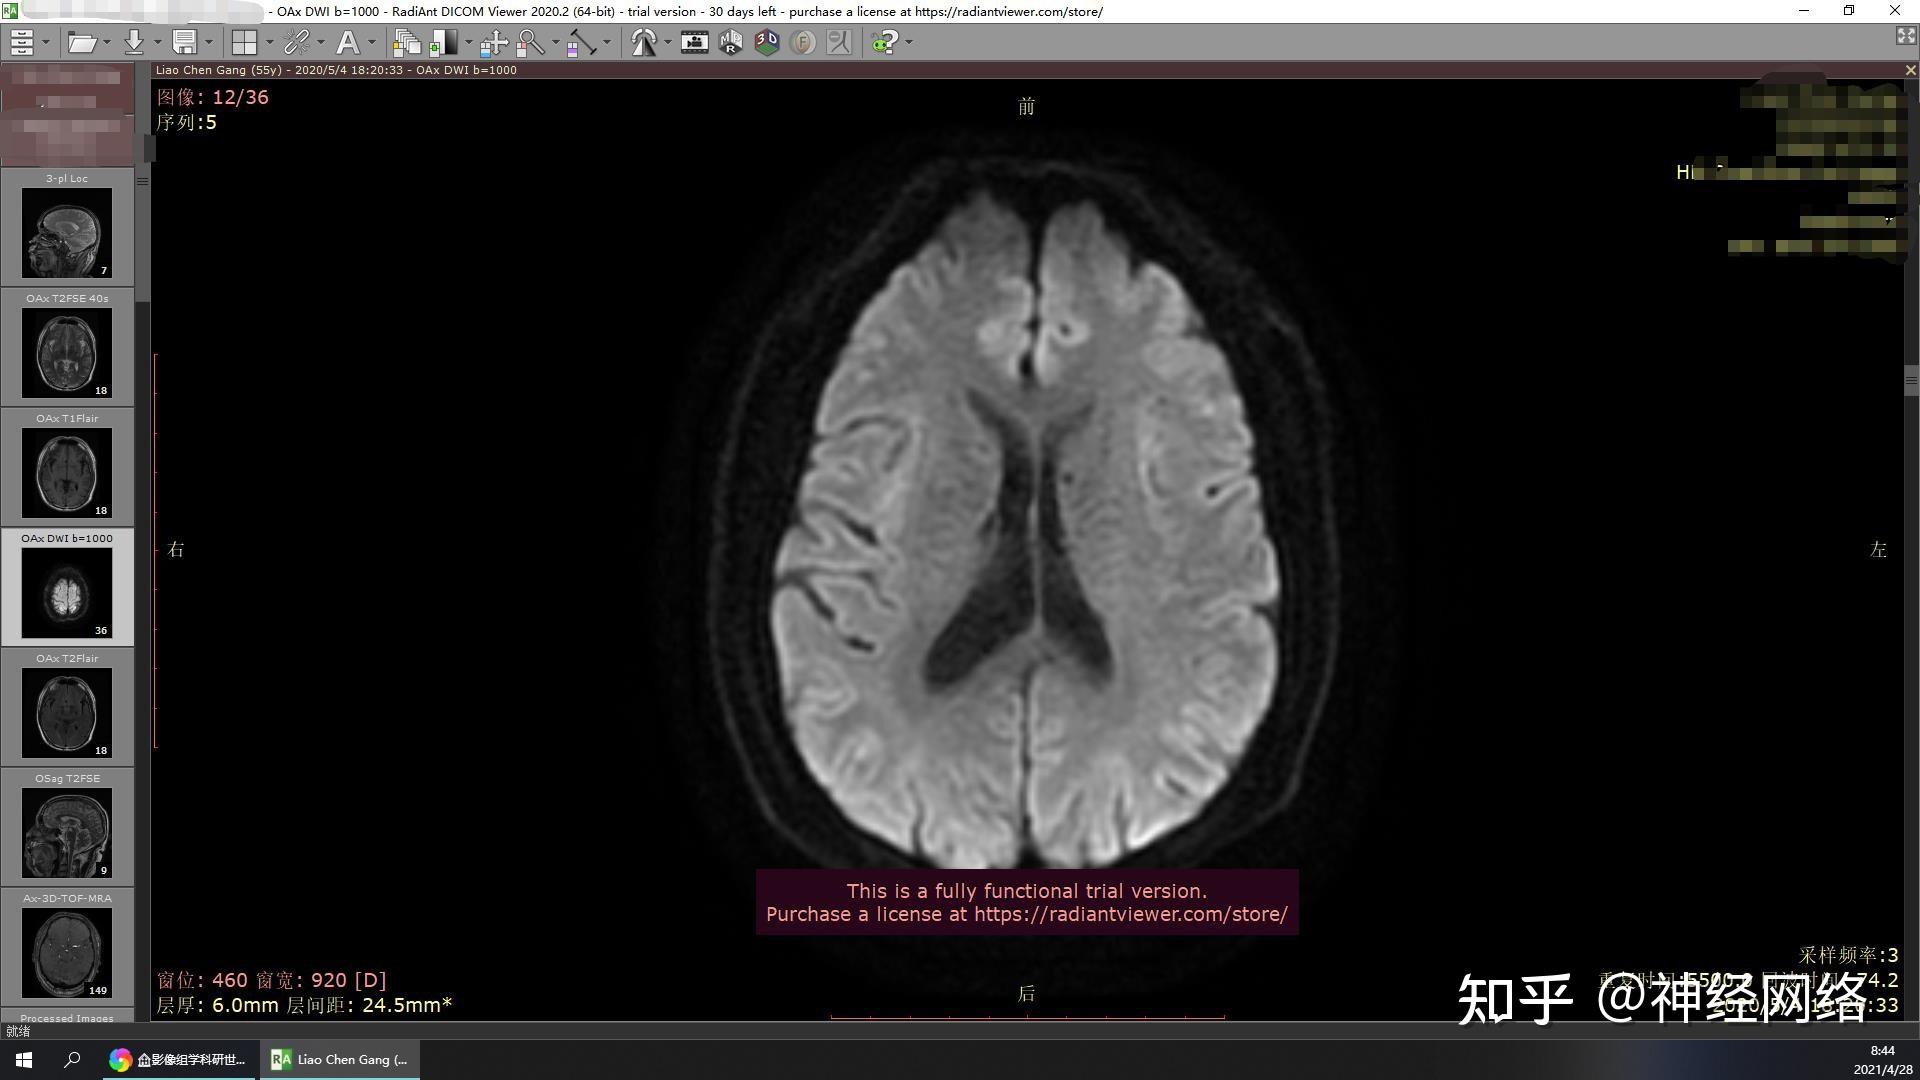Select the pan move tool
The height and width of the screenshot is (1080, 1920).
pos(493,42)
